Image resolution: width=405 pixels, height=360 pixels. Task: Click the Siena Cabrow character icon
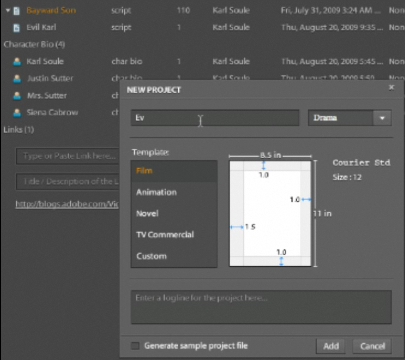(x=17, y=113)
